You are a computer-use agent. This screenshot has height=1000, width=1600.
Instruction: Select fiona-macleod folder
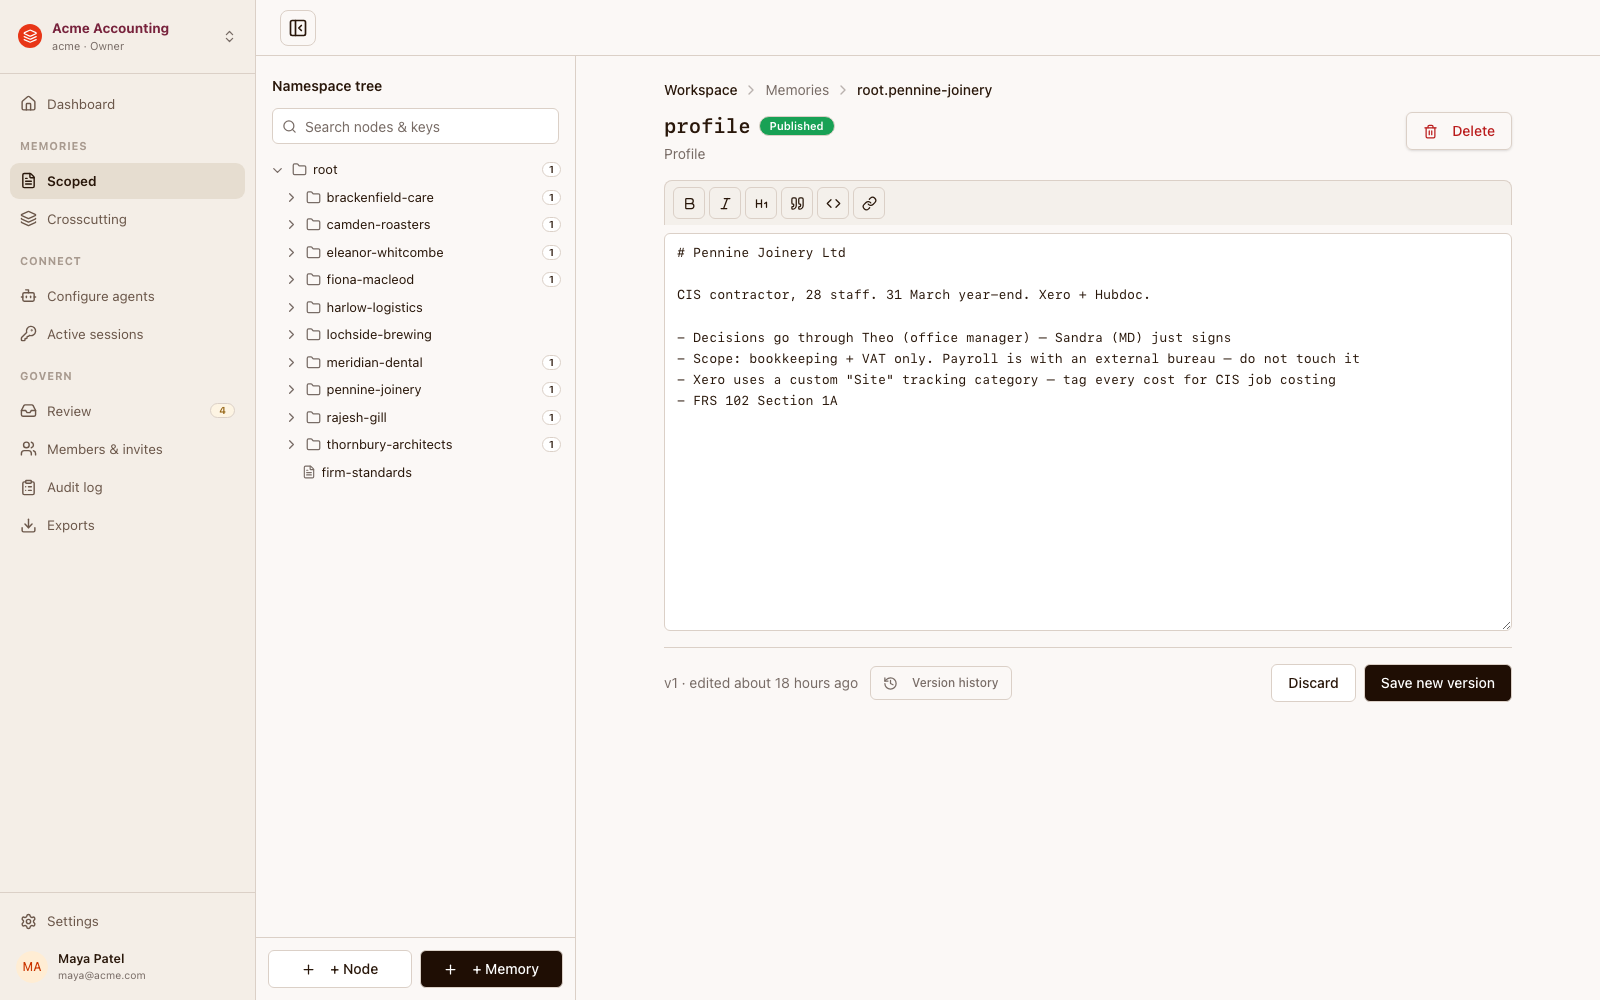click(x=360, y=280)
